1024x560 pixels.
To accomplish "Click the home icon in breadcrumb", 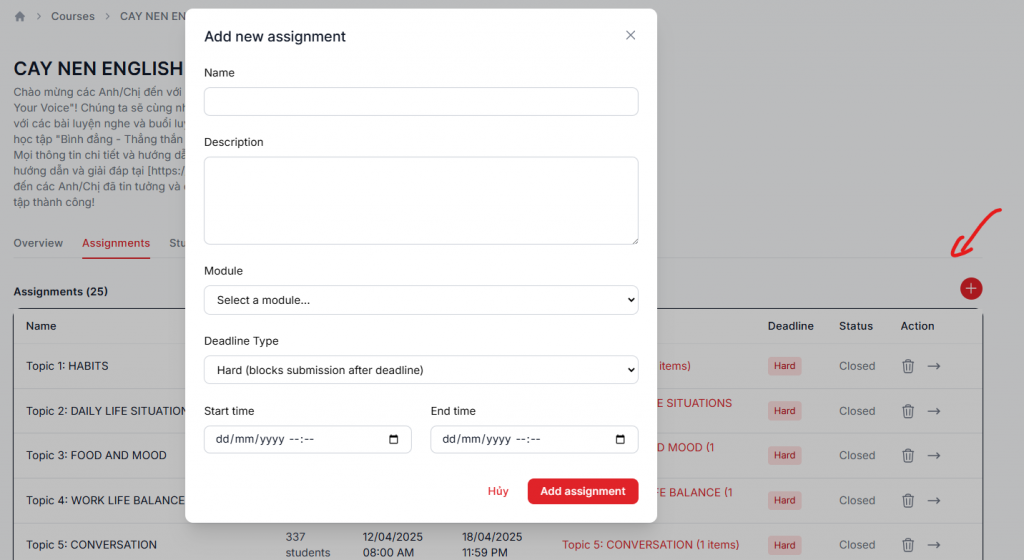I will (20, 16).
